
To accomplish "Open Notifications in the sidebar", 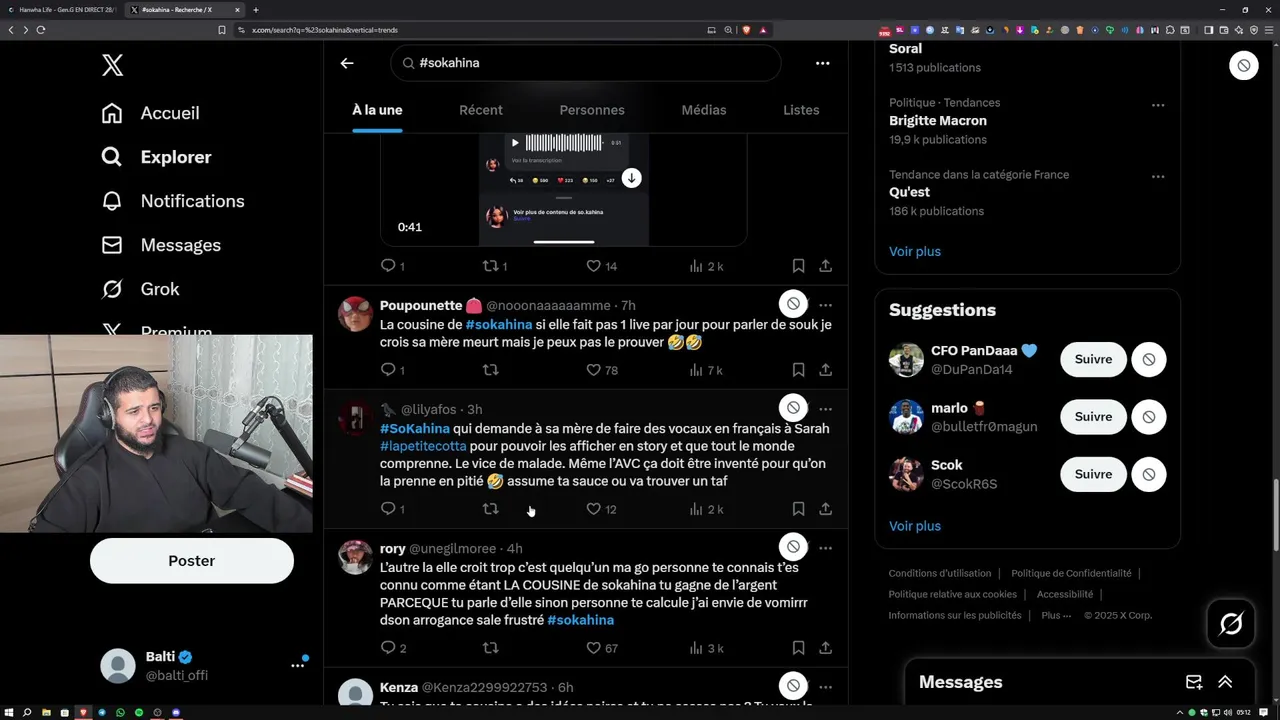I will [172, 201].
